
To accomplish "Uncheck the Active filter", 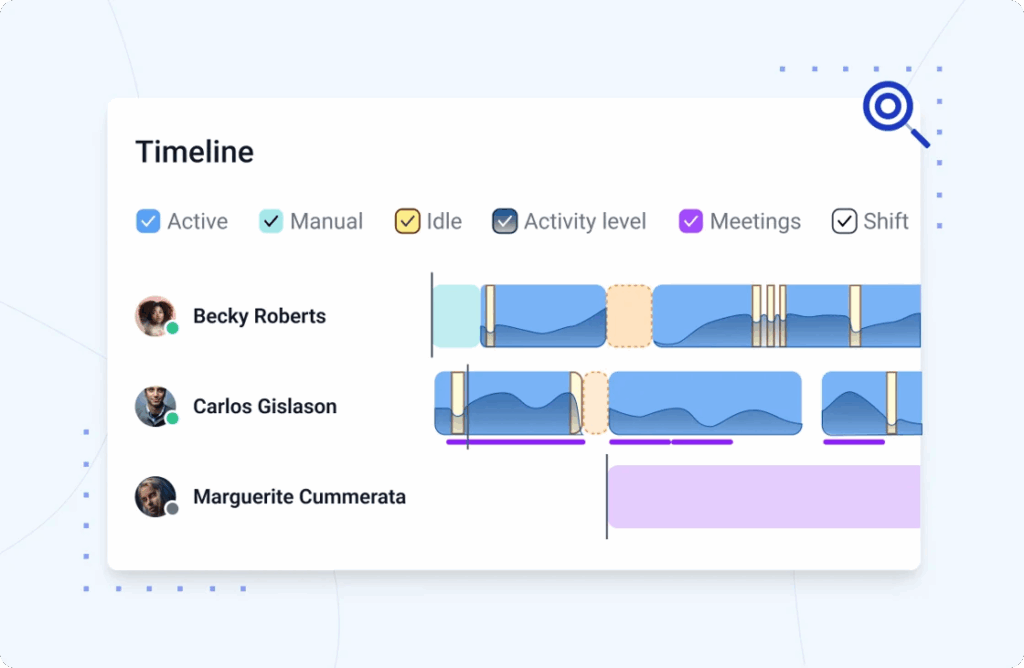I will [150, 221].
